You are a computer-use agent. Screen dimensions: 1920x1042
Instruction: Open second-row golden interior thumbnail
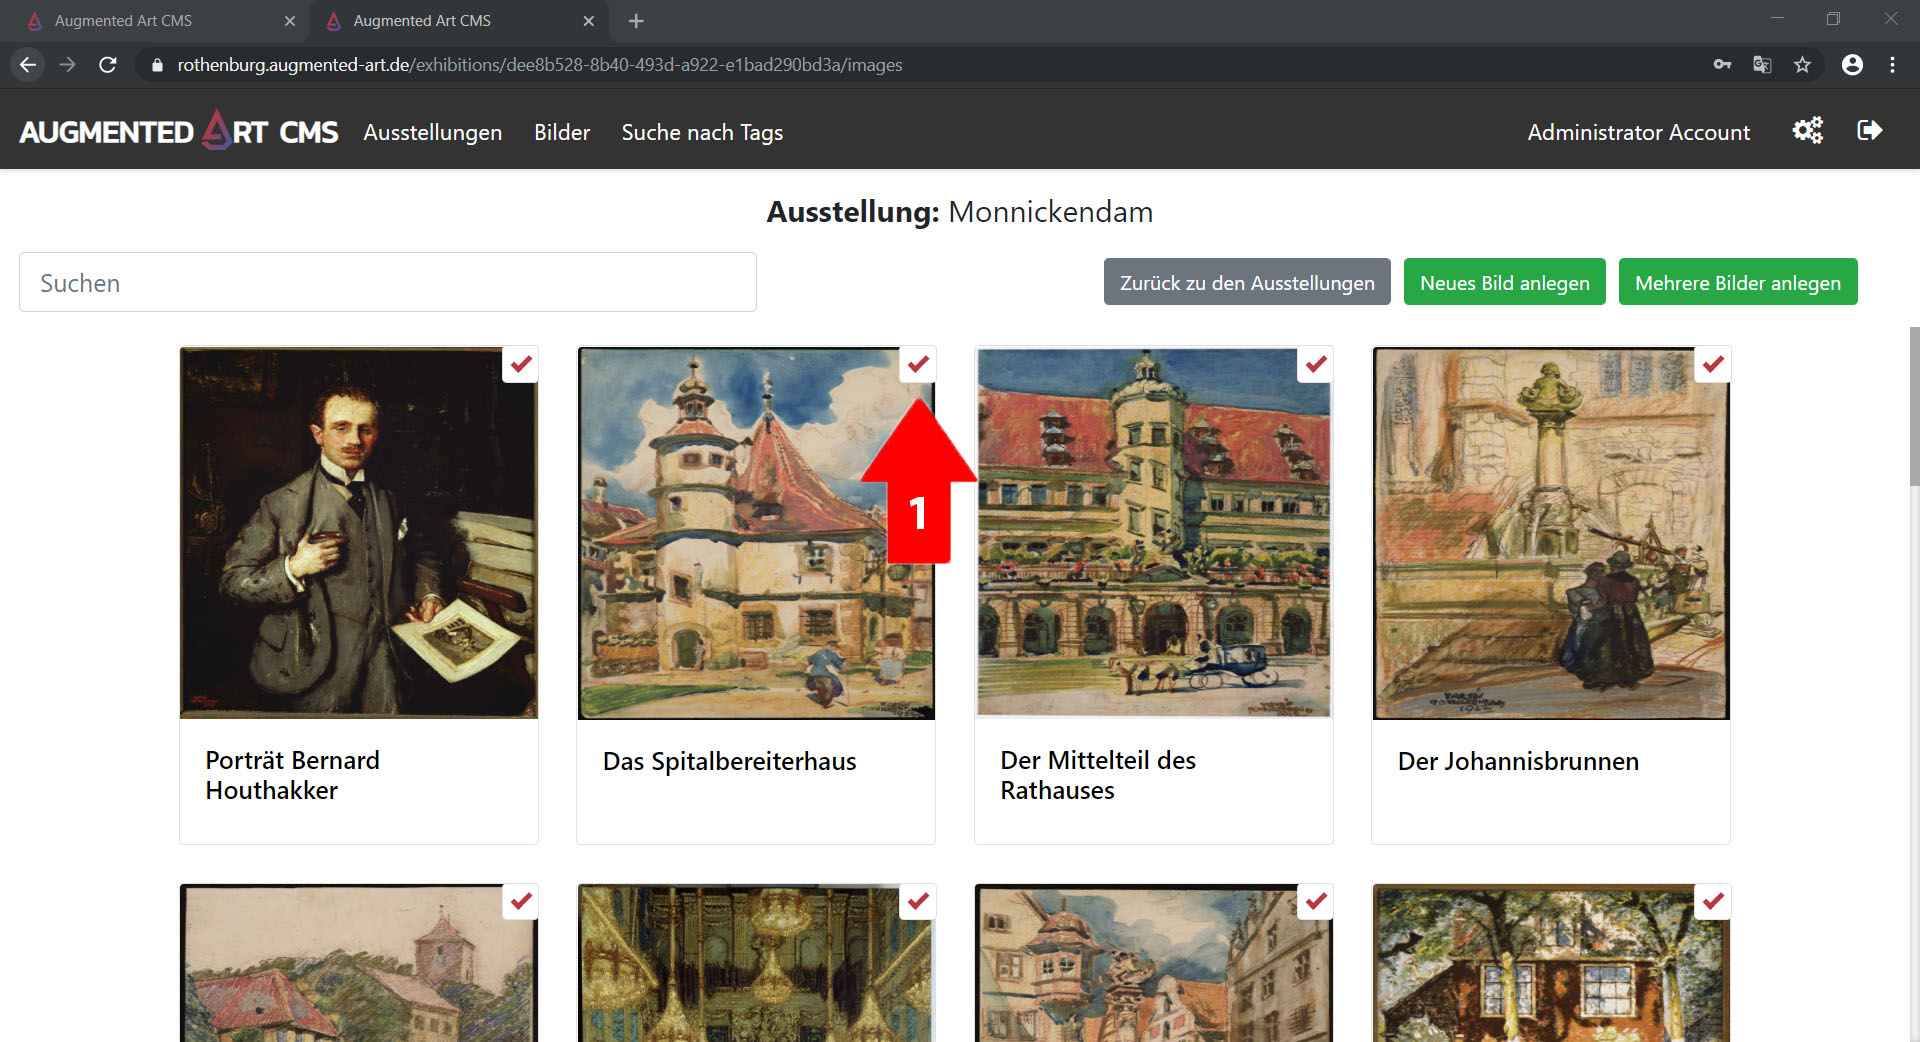pos(756,963)
